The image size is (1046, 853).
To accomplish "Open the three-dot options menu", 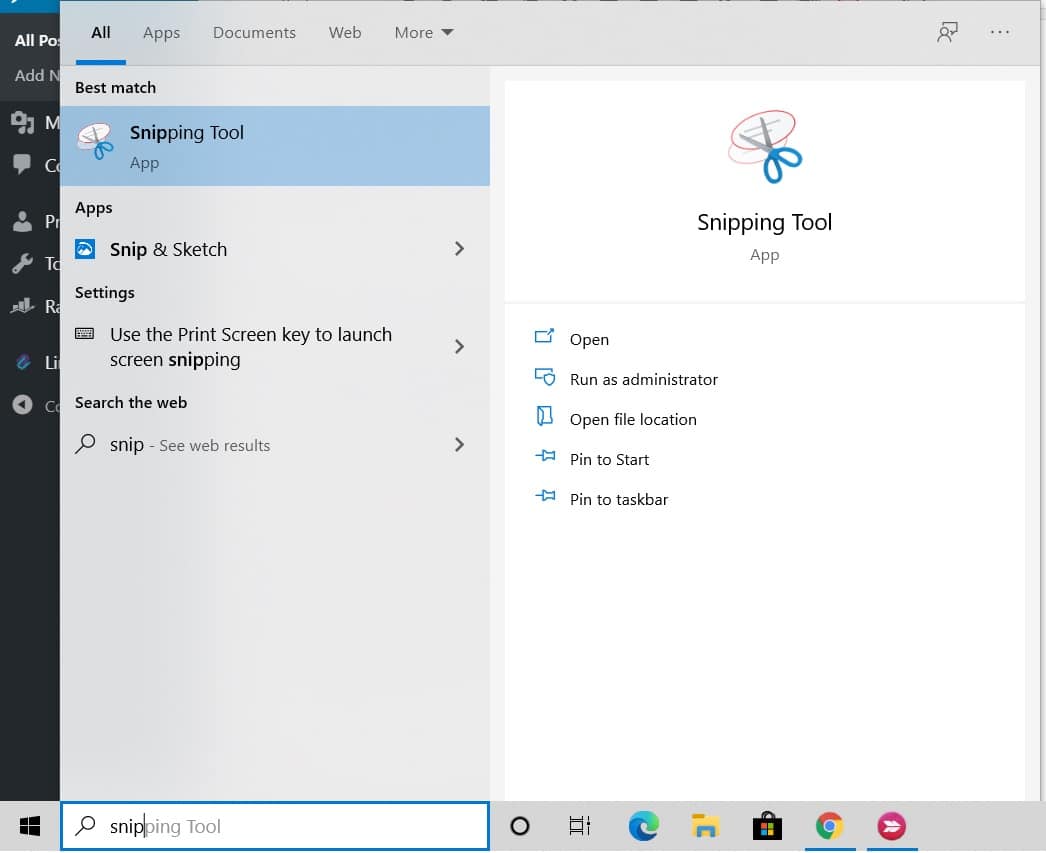I will [999, 32].
